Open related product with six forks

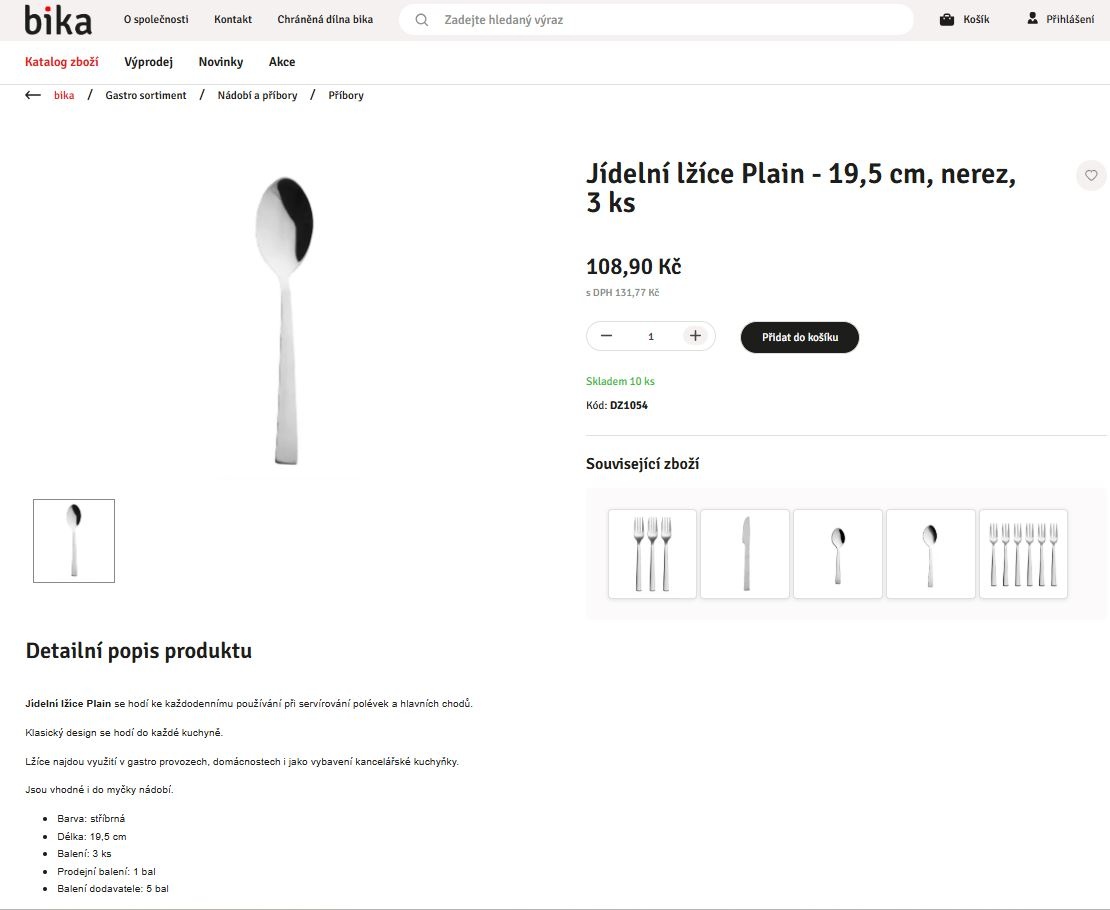[1023, 554]
